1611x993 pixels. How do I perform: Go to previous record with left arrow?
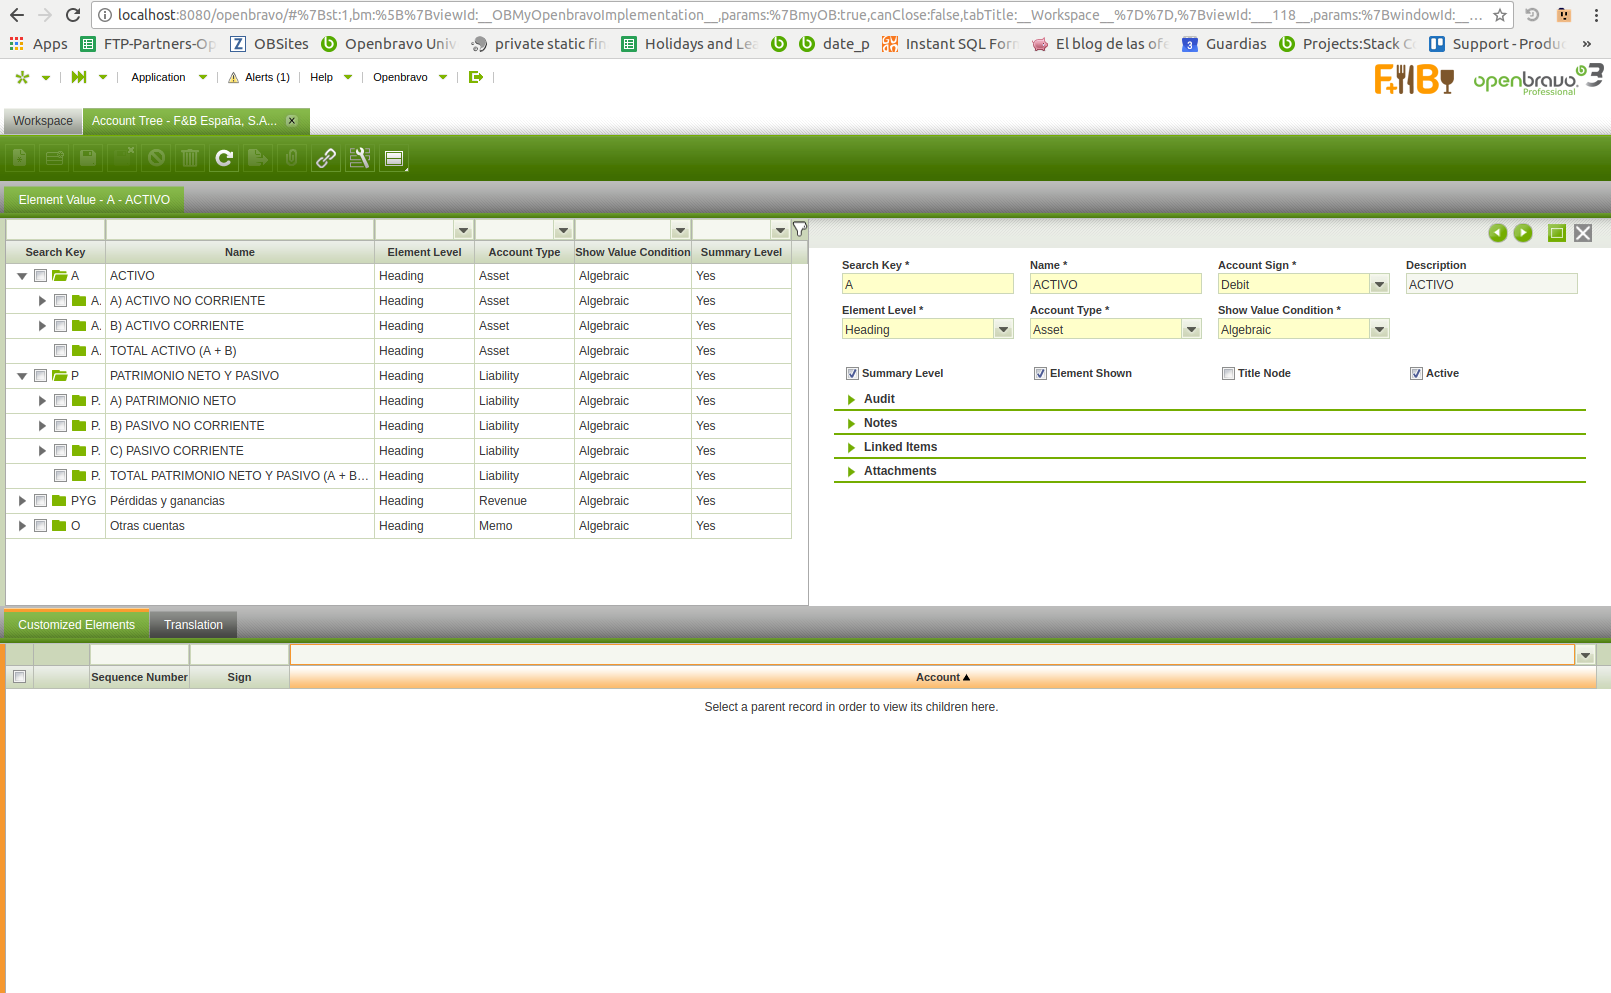(x=1497, y=233)
